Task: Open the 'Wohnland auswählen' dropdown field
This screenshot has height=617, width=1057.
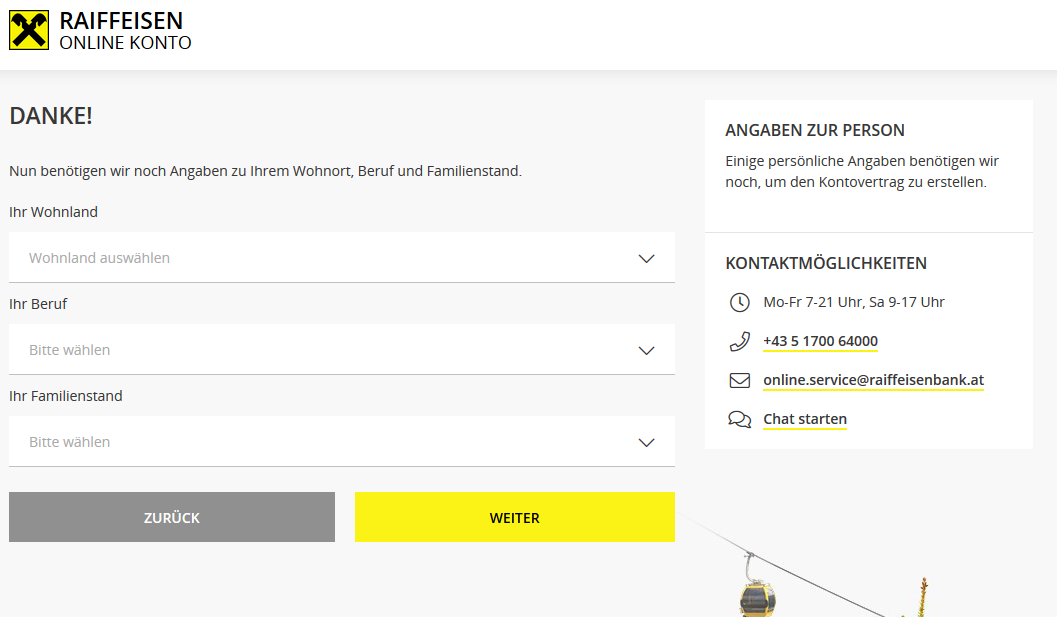Action: [320, 258]
